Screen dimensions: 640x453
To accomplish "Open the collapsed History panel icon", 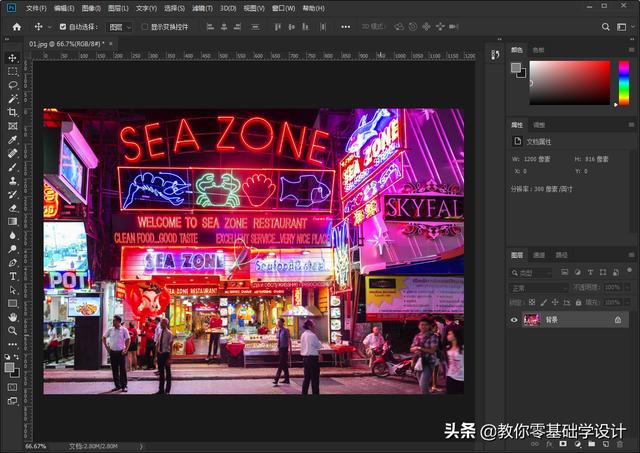I will click(496, 55).
